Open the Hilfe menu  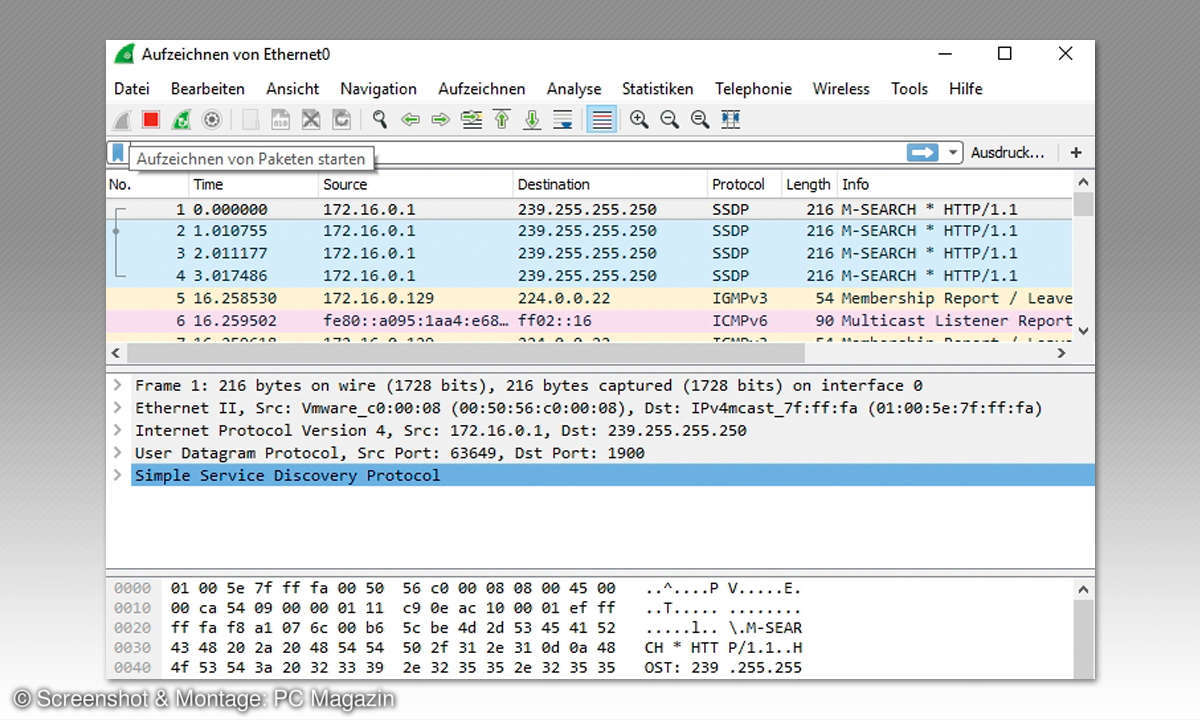pyautogui.click(x=966, y=89)
